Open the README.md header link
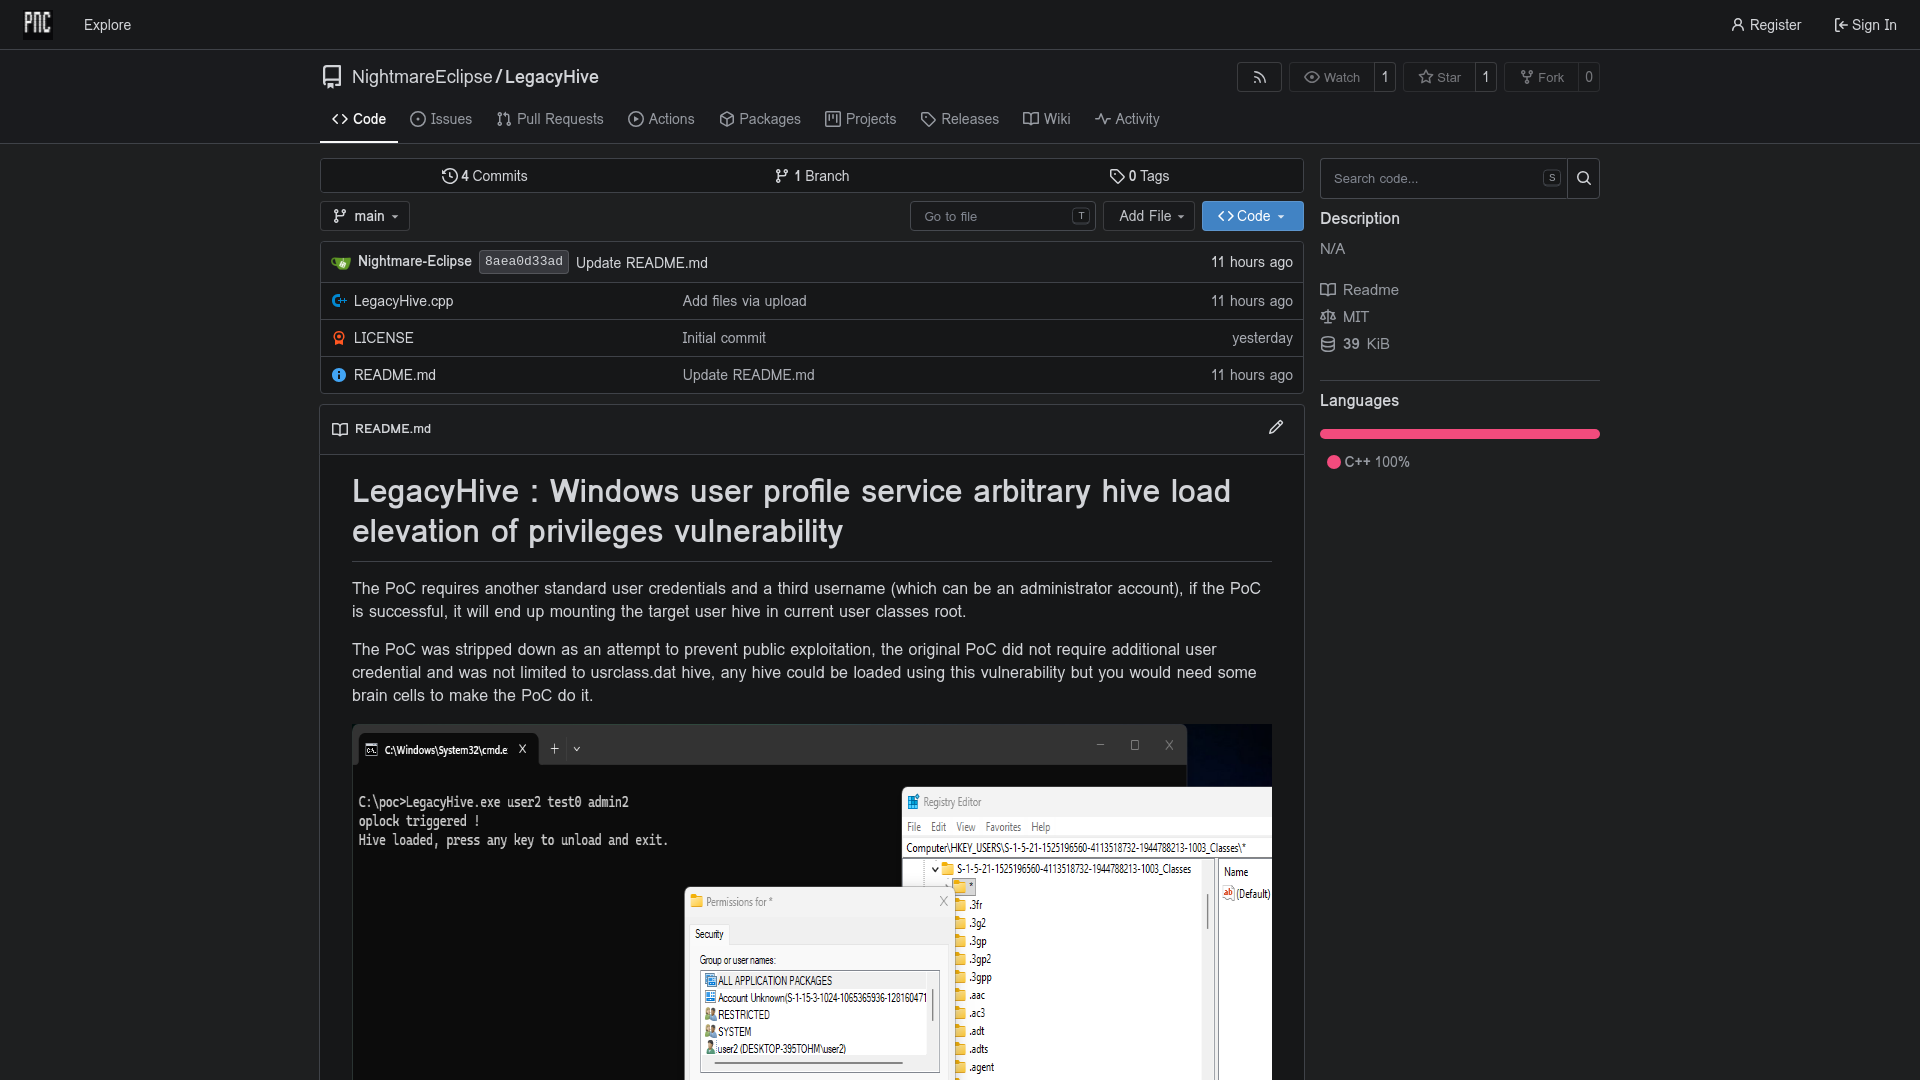Viewport: 1920px width, 1080px height. tap(393, 429)
